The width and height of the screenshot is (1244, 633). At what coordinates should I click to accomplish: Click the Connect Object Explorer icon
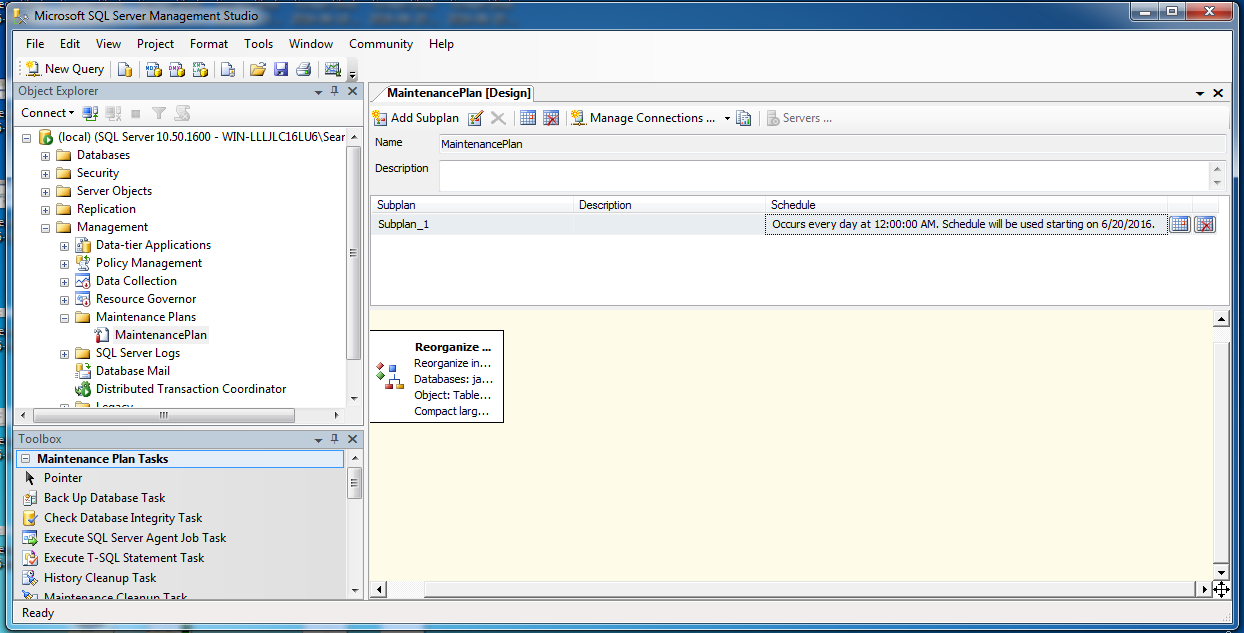tap(90, 113)
